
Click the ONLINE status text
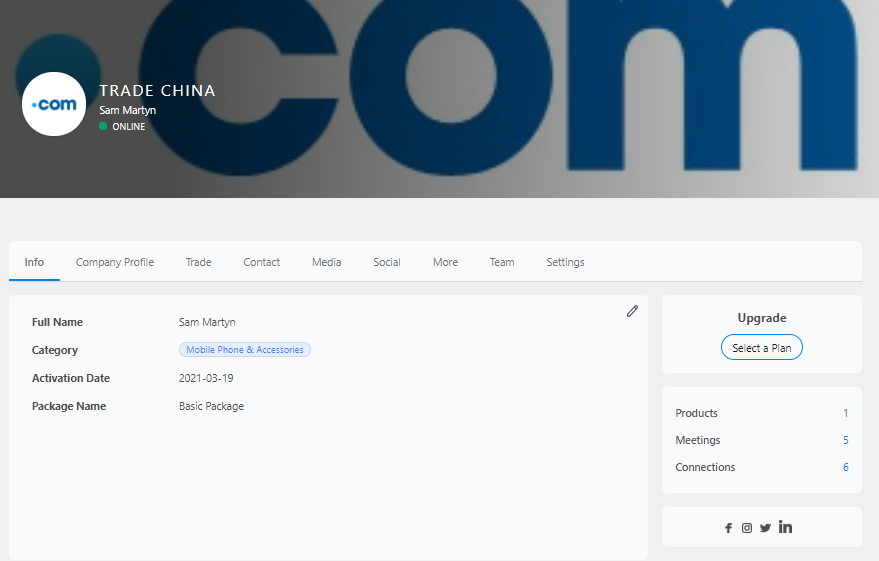pyautogui.click(x=129, y=127)
